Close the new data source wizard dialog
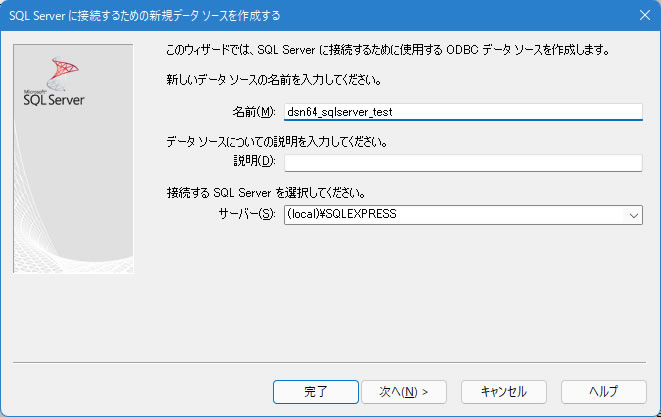This screenshot has height=417, width=661. click(x=643, y=15)
